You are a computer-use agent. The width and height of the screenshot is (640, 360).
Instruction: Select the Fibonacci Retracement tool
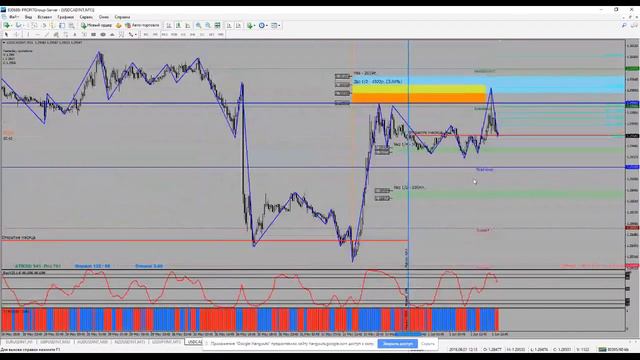(65, 35)
